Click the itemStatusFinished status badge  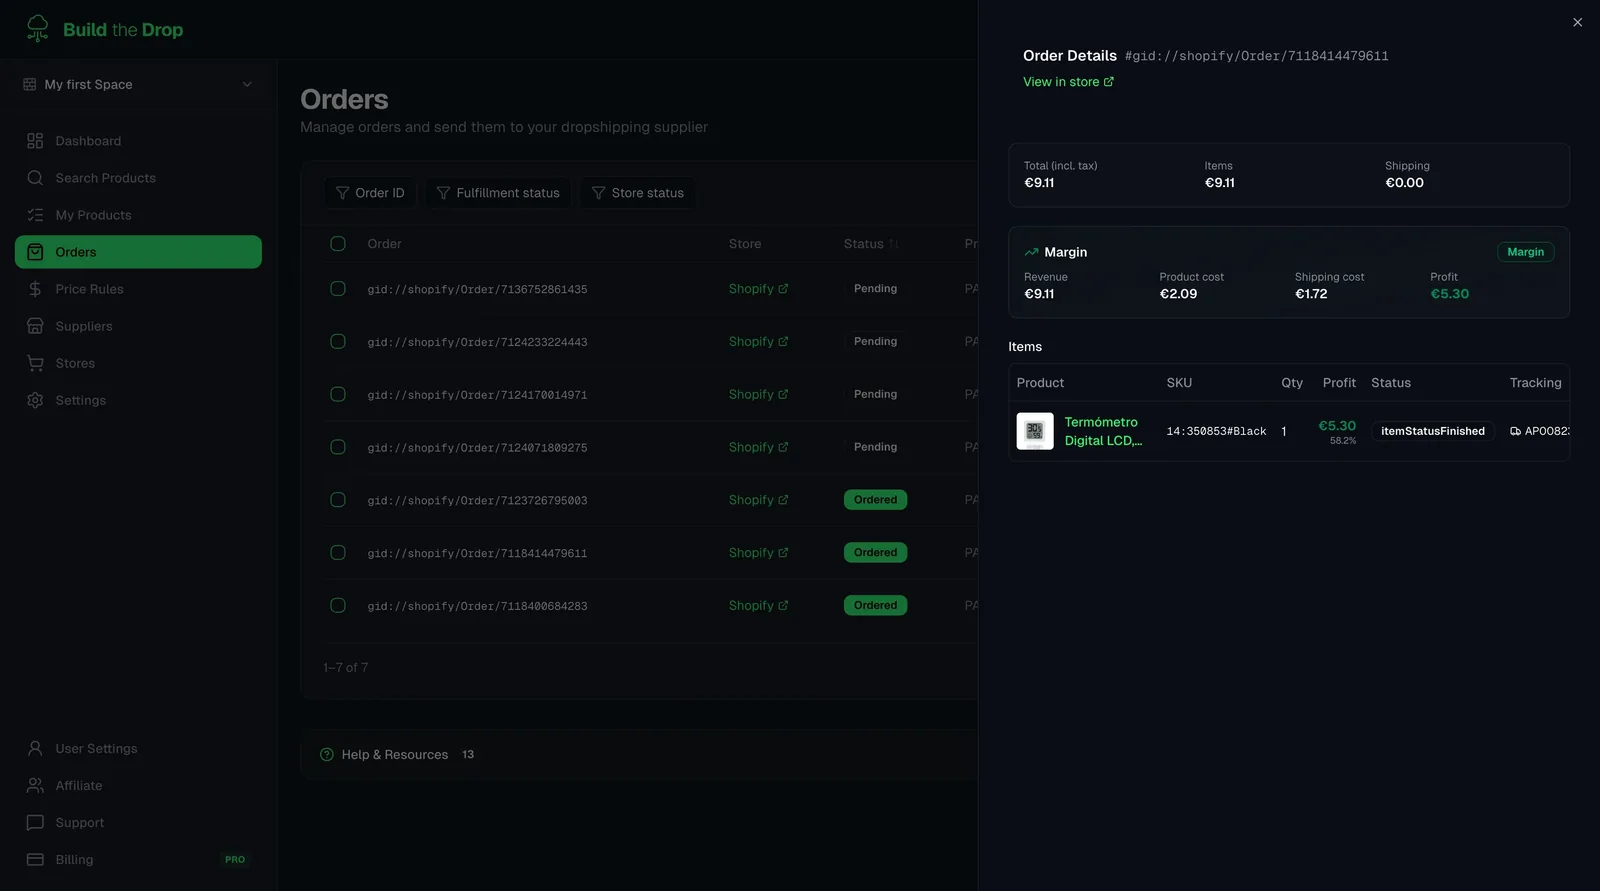coord(1432,431)
